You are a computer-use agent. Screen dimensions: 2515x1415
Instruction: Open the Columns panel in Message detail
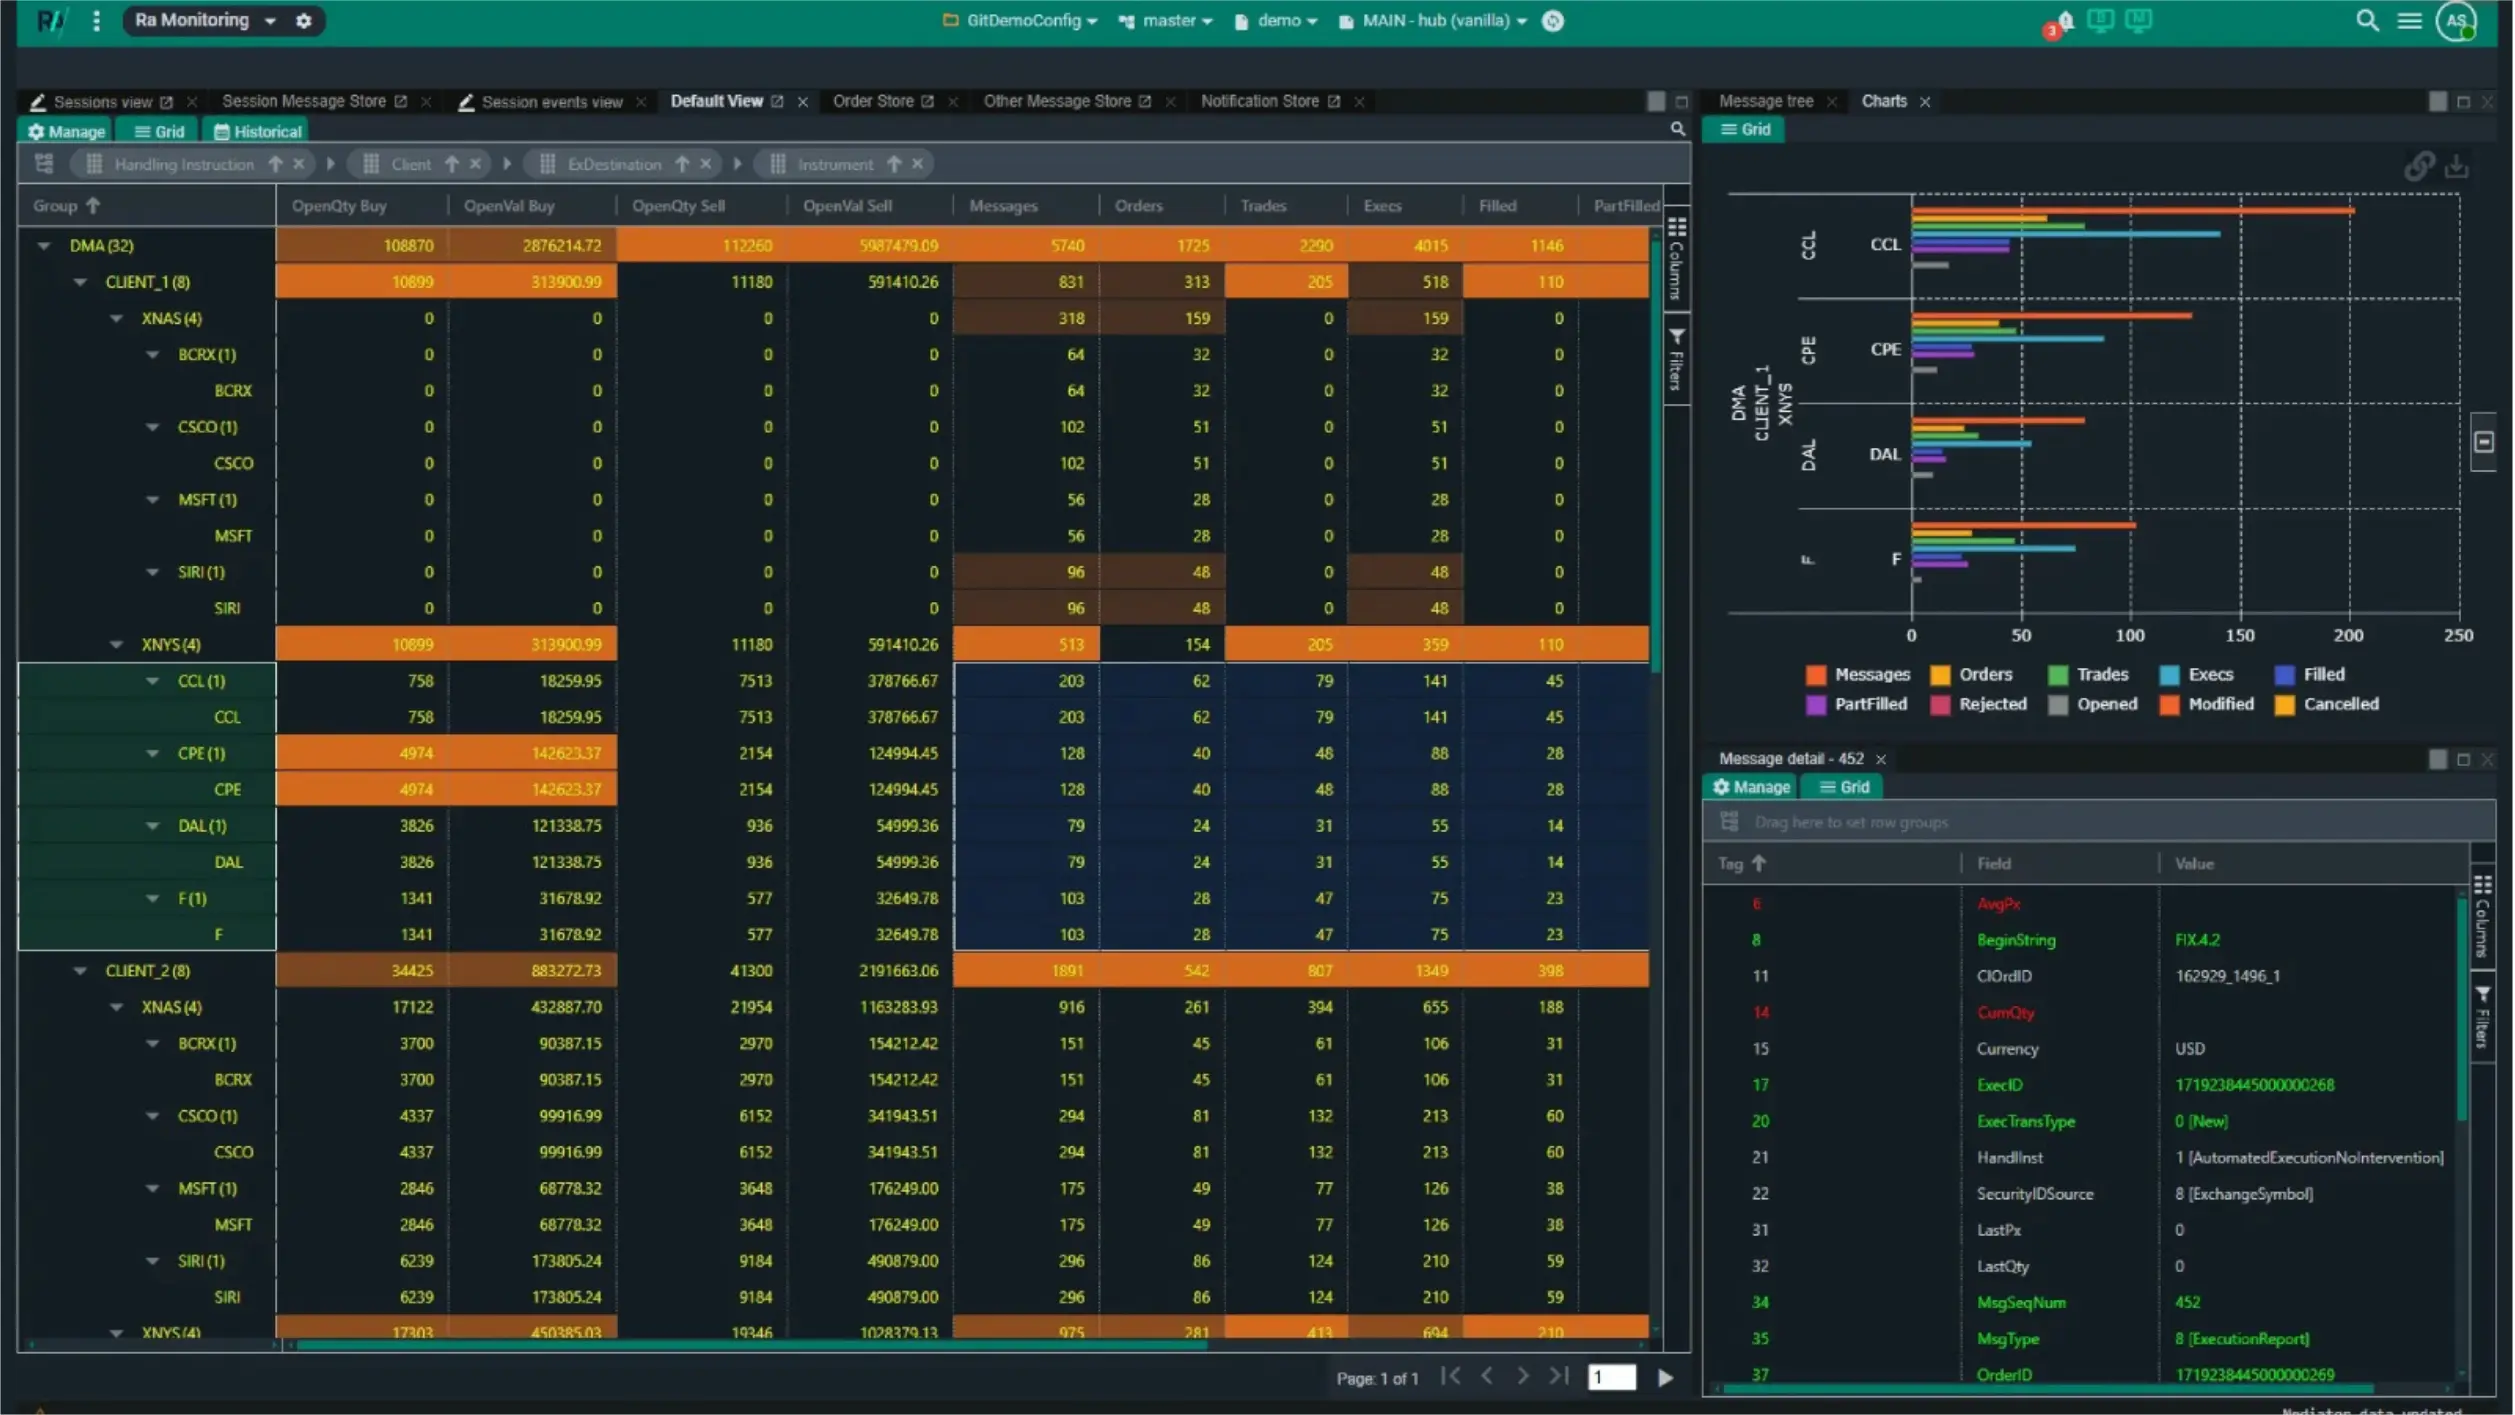[x=2482, y=916]
